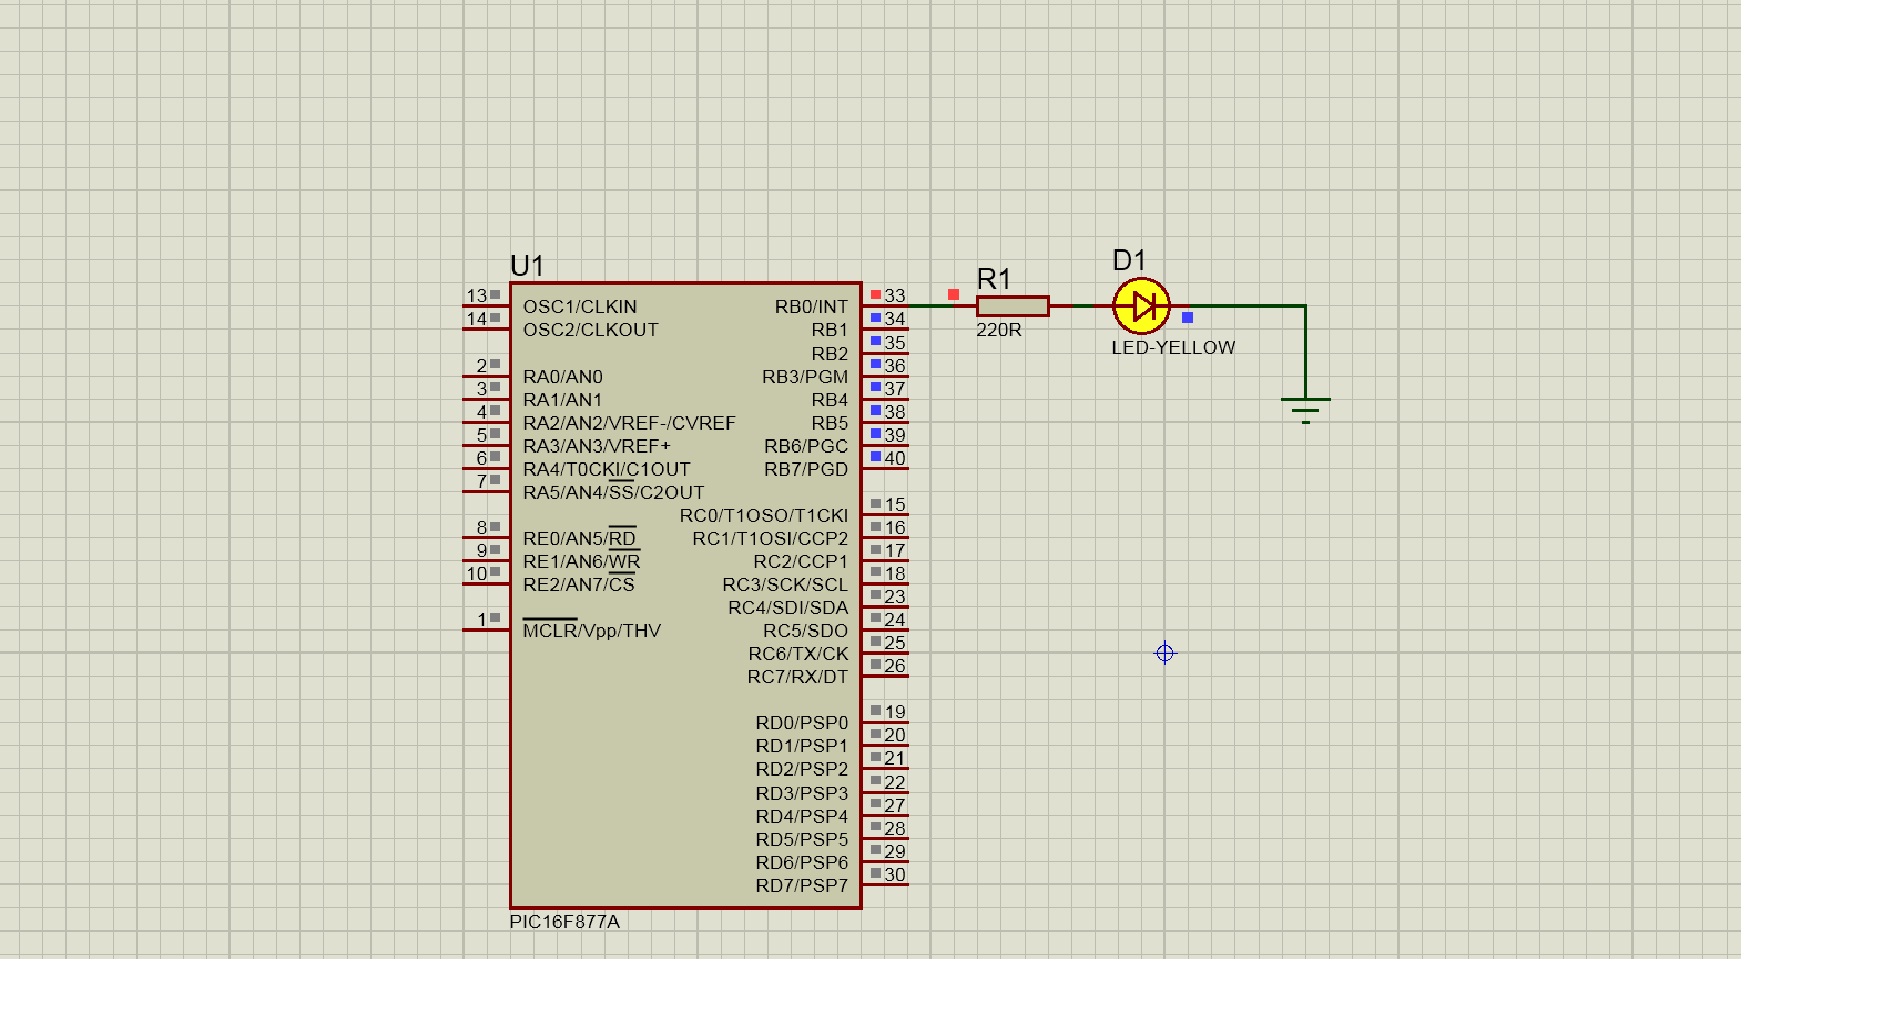Click the RD0/PSP0 pin label

(802, 723)
